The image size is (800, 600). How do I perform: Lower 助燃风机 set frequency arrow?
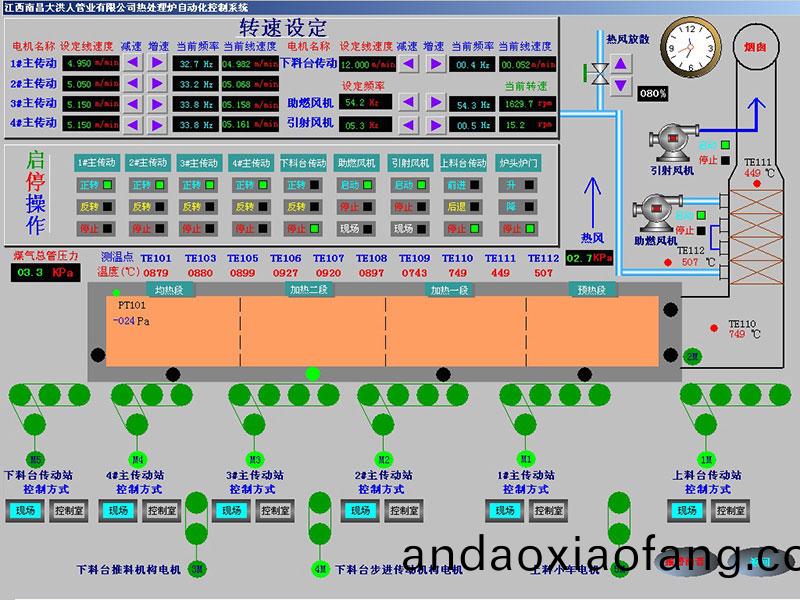[409, 103]
